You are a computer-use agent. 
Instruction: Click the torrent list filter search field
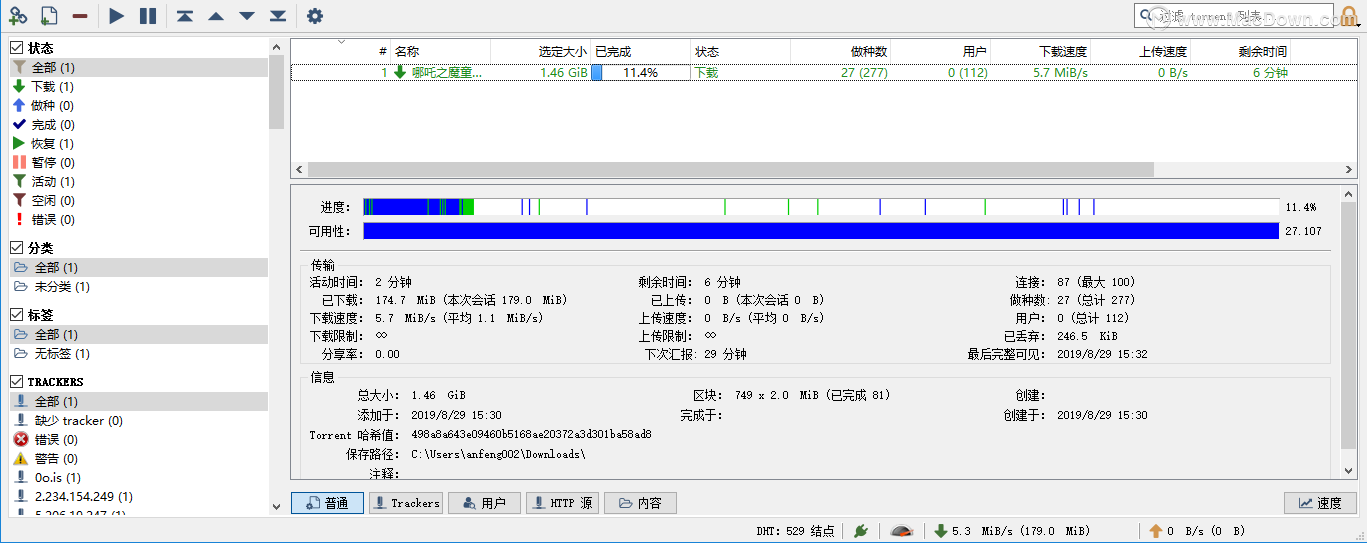pos(1236,15)
